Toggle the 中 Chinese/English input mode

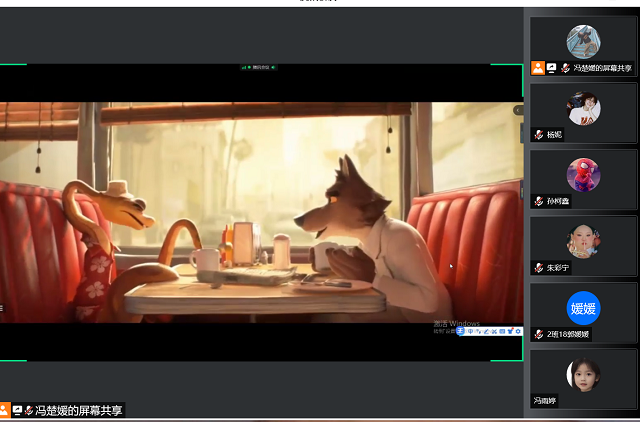click(x=470, y=331)
